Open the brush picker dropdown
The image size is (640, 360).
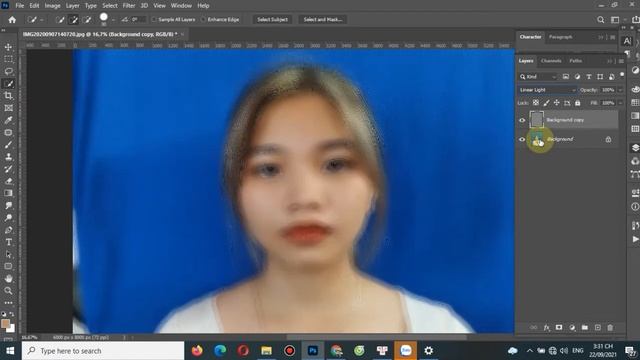point(113,20)
